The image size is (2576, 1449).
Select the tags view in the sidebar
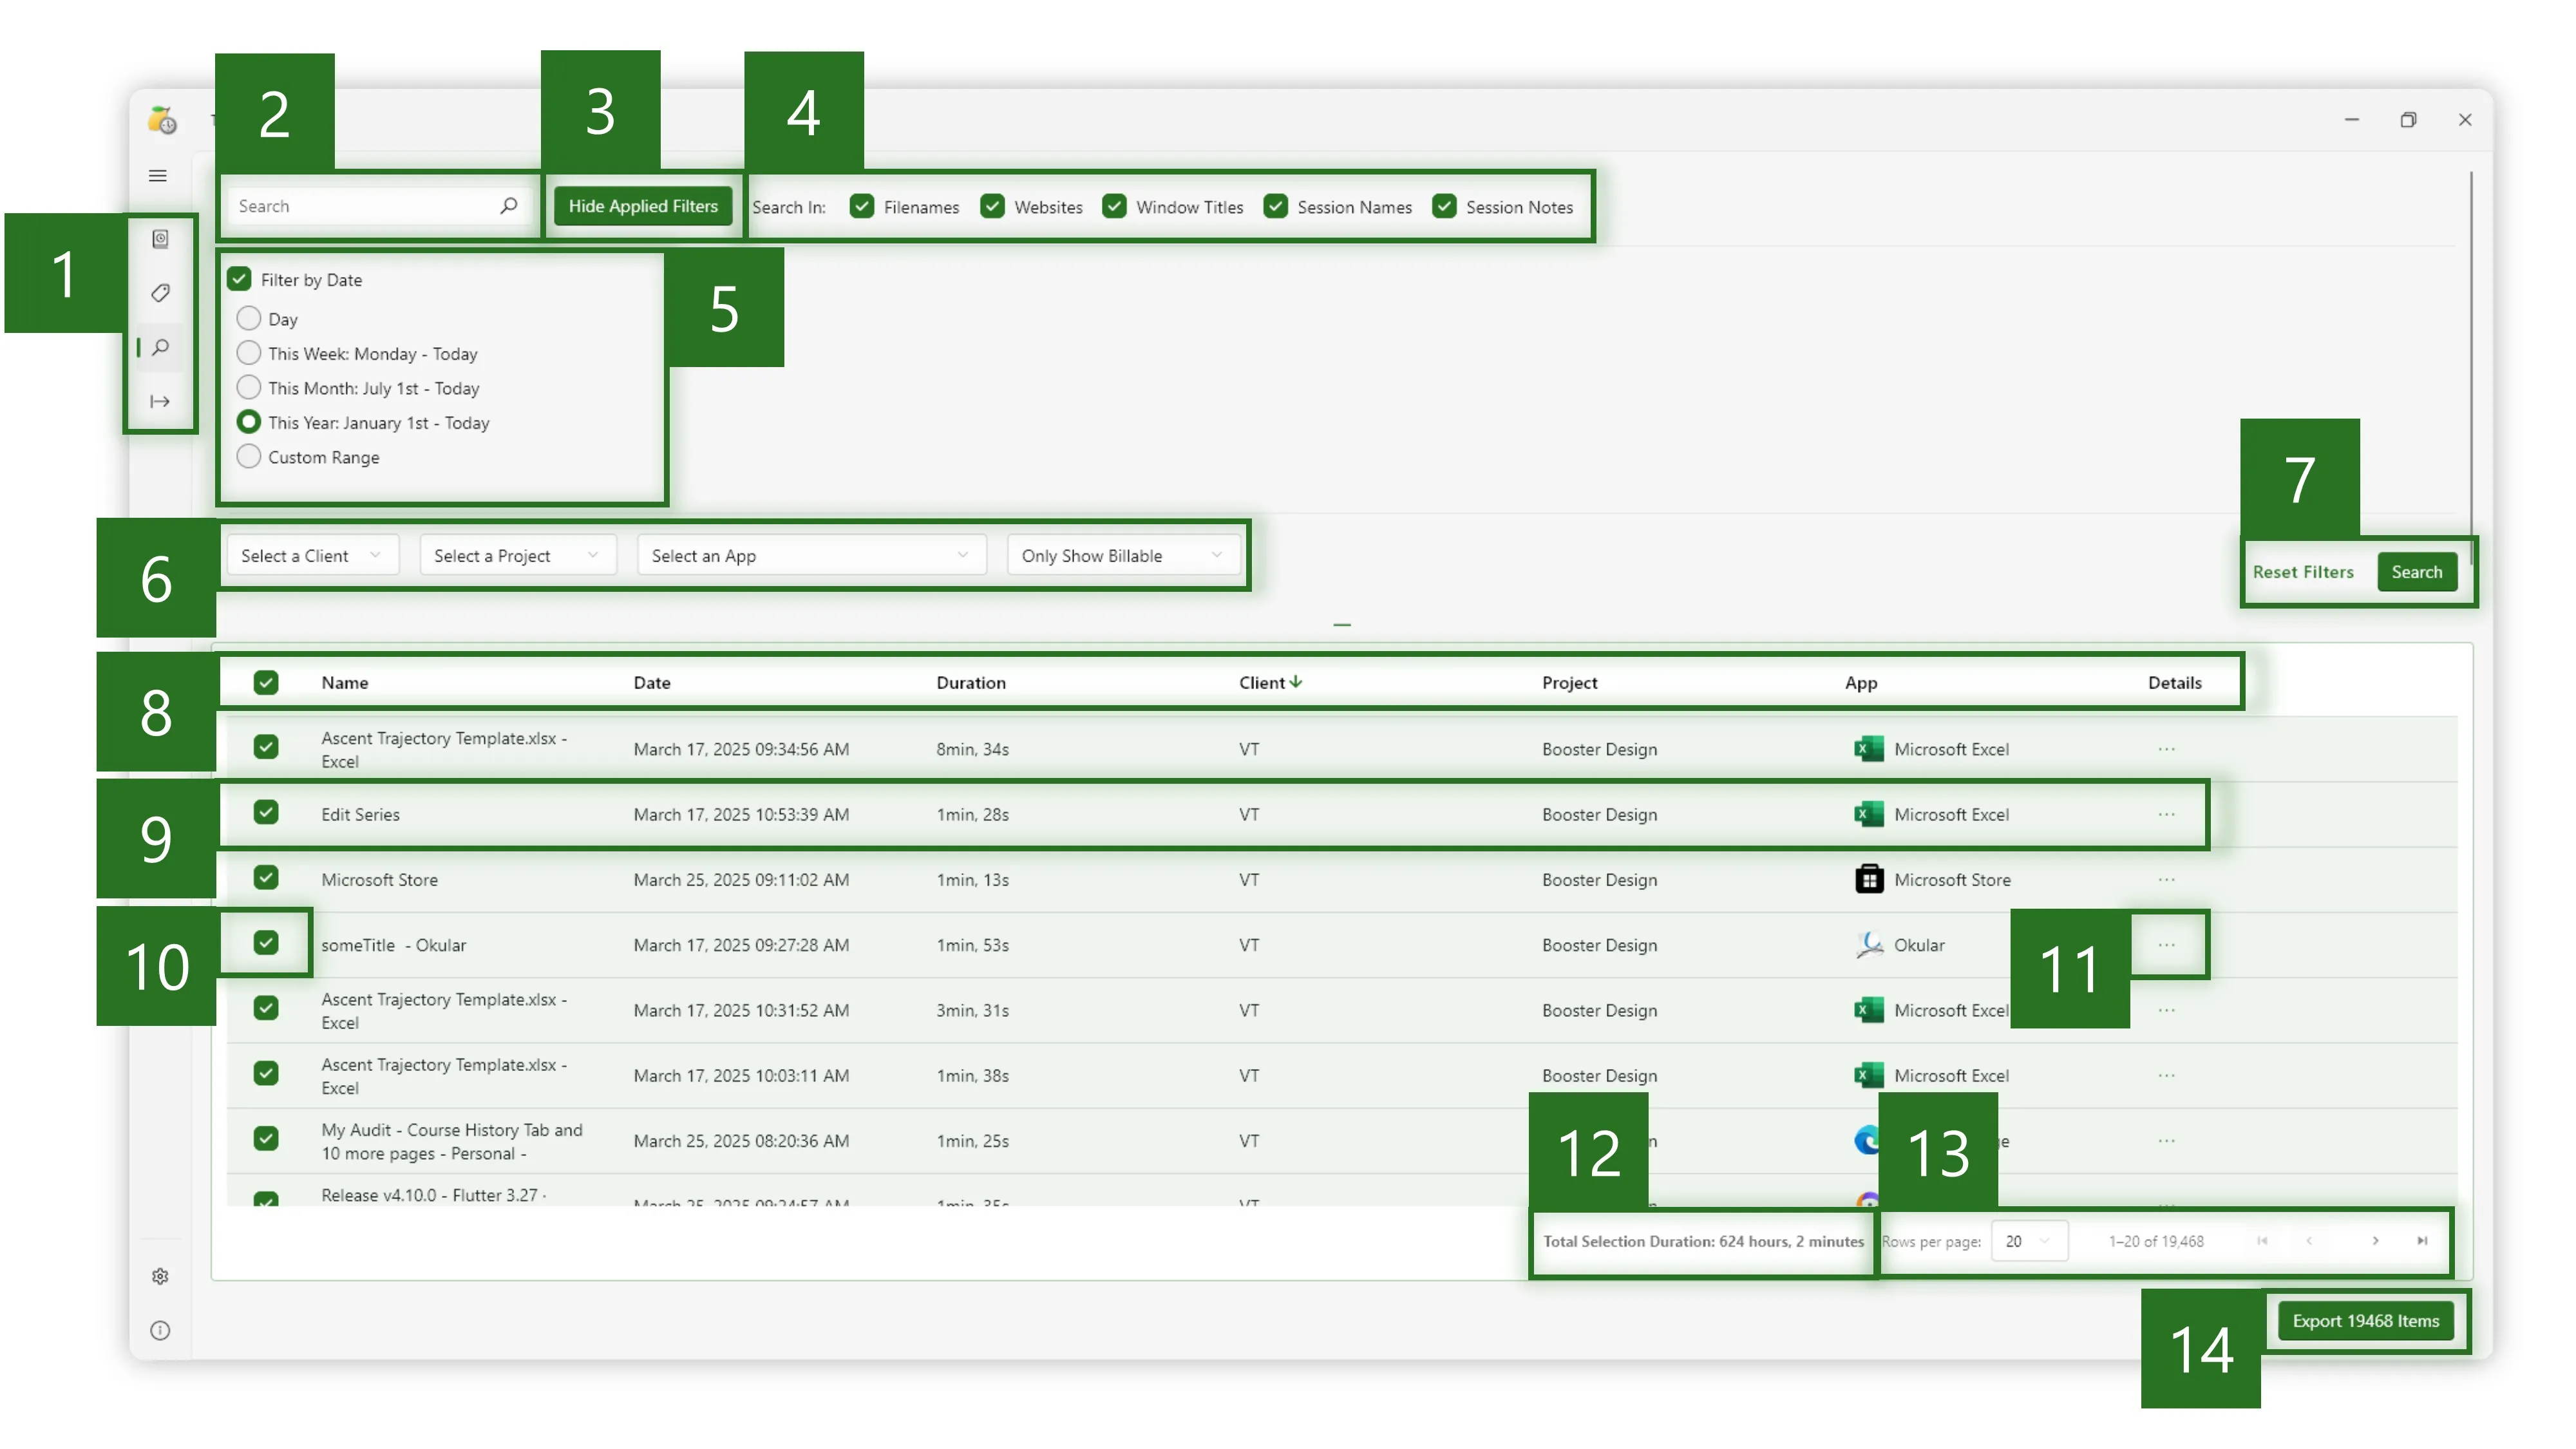click(x=159, y=292)
